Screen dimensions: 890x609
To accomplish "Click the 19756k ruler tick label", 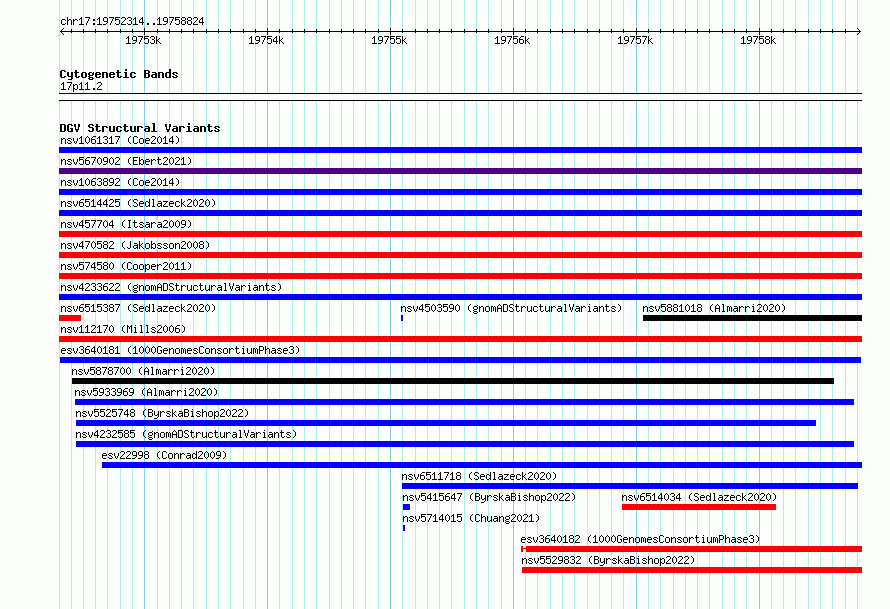I will coord(512,40).
